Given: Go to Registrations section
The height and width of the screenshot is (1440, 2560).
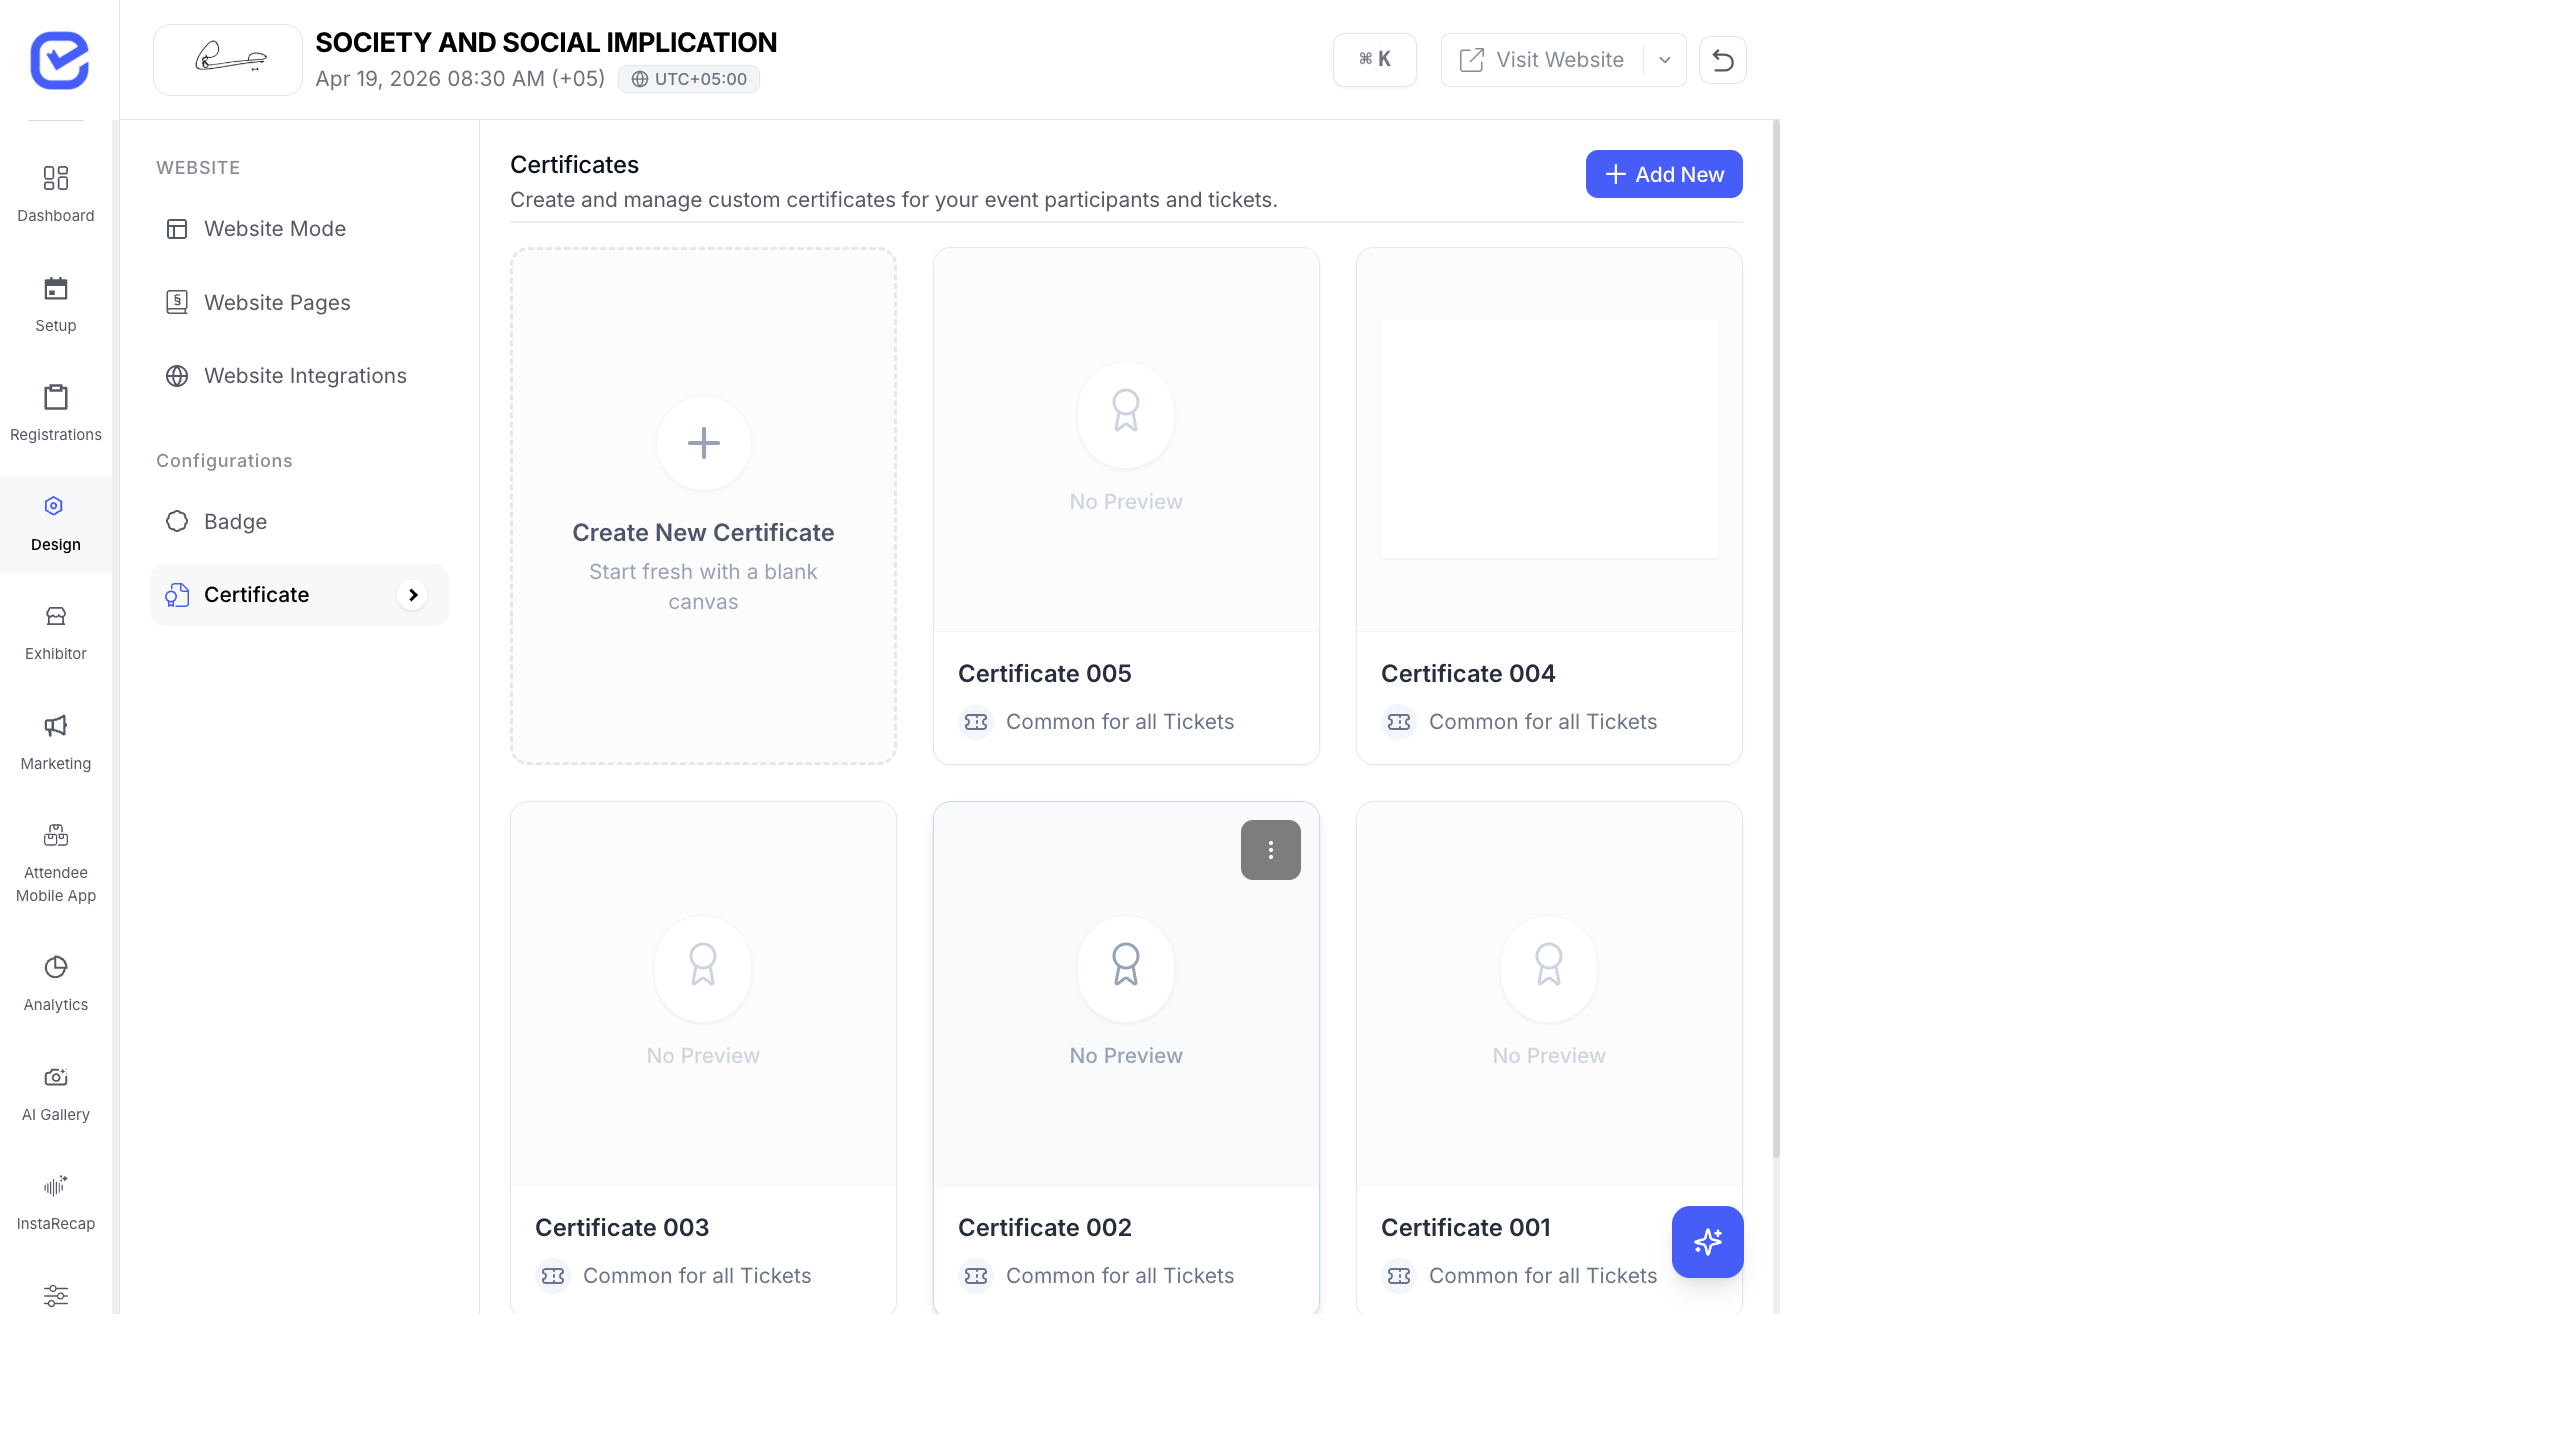Looking at the screenshot, I should point(56,414).
